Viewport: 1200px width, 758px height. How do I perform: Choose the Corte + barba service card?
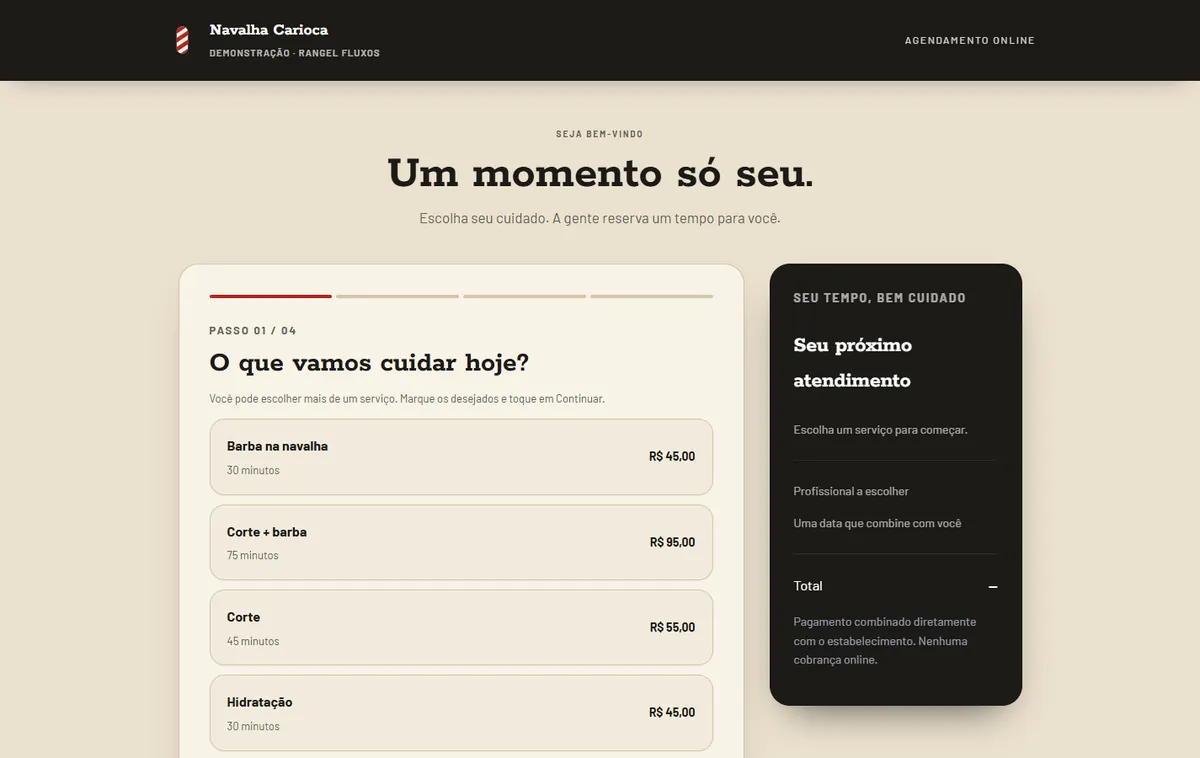click(461, 542)
